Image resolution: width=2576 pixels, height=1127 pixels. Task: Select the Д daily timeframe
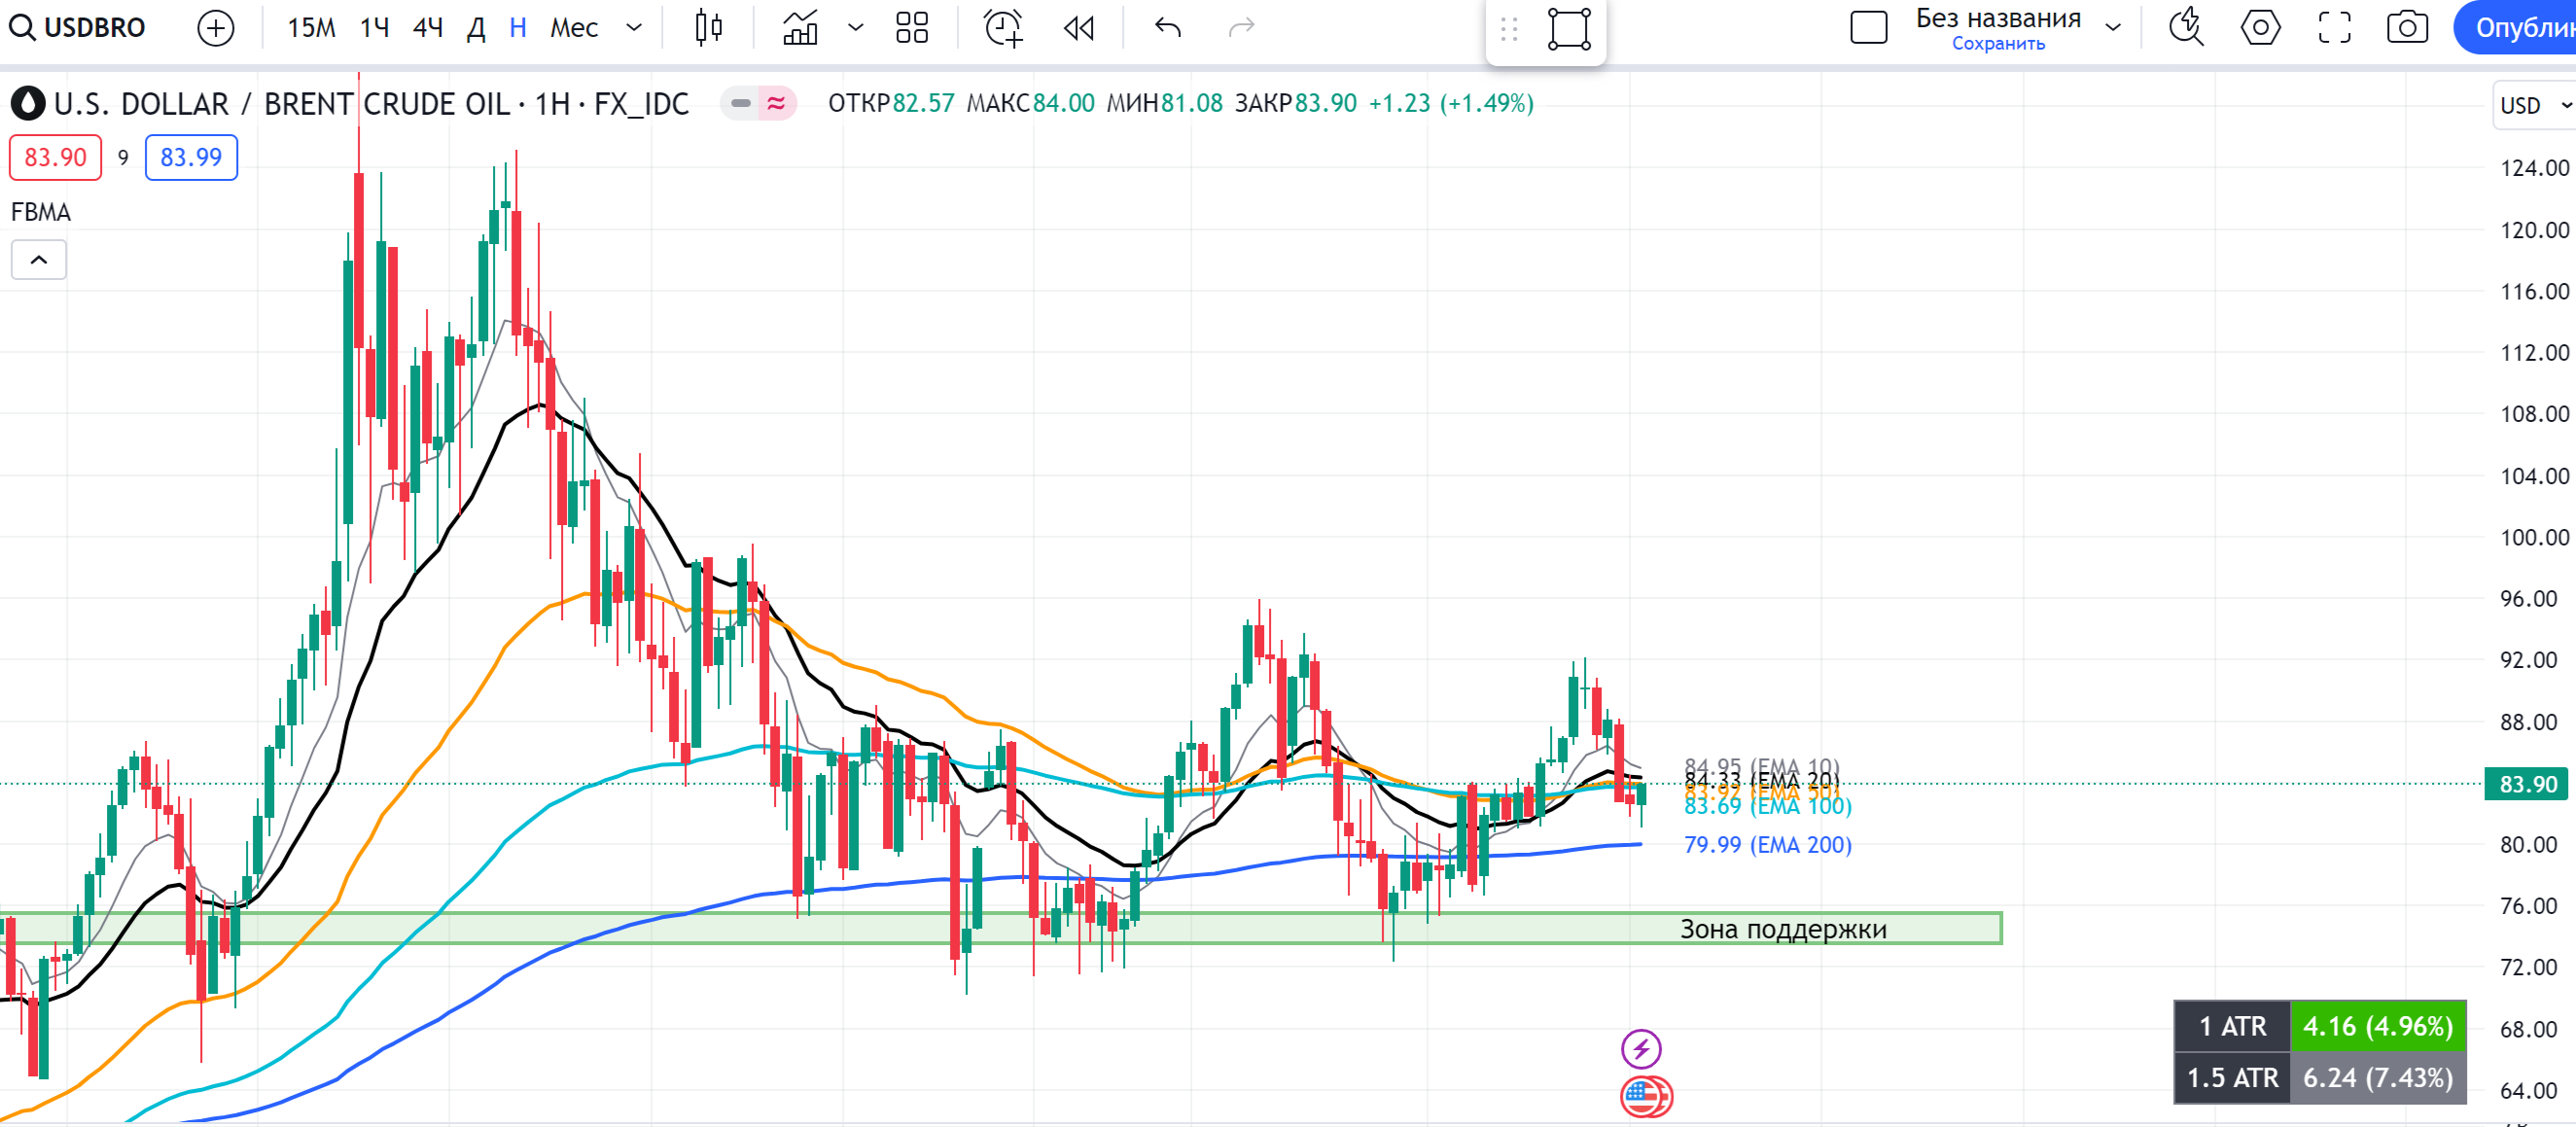point(476,27)
